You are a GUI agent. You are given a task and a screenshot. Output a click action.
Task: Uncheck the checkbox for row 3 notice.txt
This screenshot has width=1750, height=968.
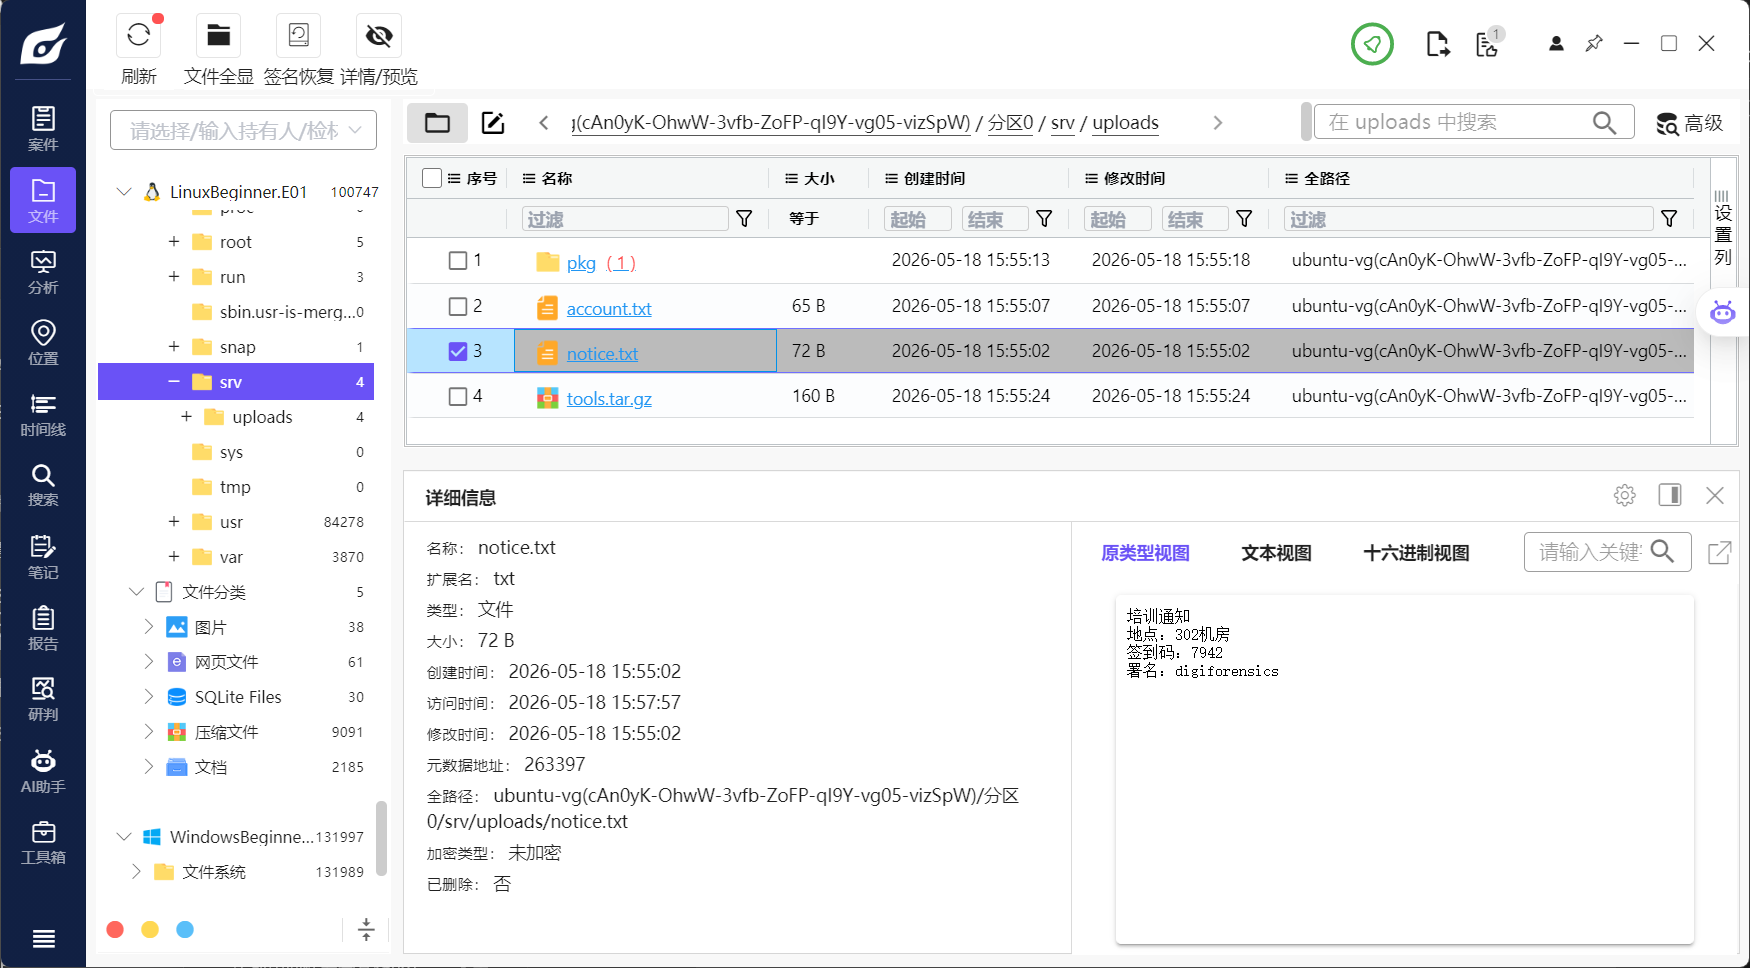click(458, 351)
